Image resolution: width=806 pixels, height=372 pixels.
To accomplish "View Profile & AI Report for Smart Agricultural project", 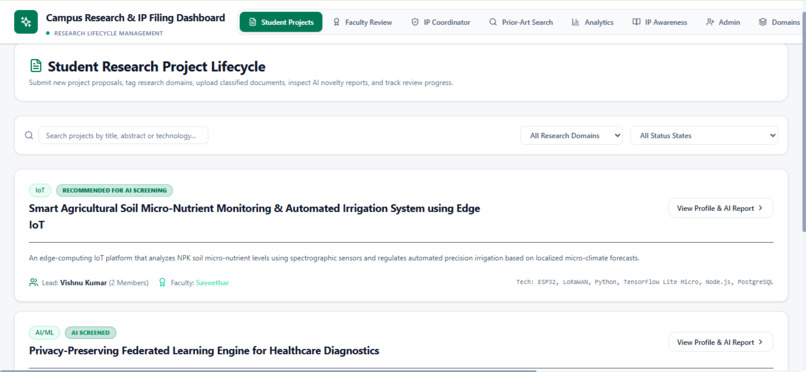I will 721,208.
